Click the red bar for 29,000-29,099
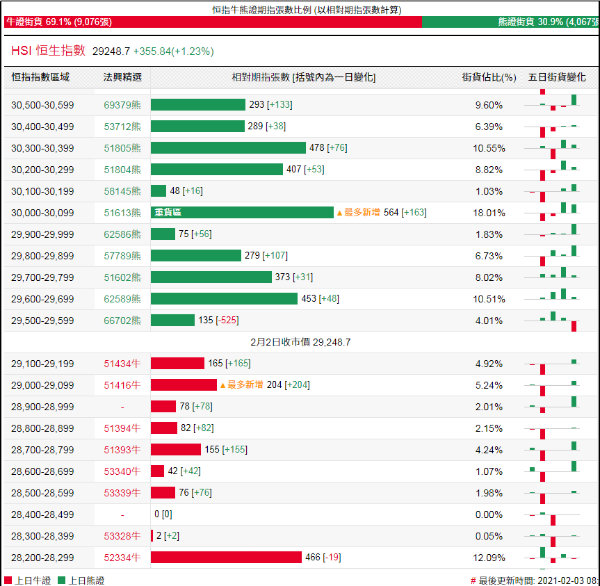This screenshot has height=586, width=600. click(x=184, y=385)
